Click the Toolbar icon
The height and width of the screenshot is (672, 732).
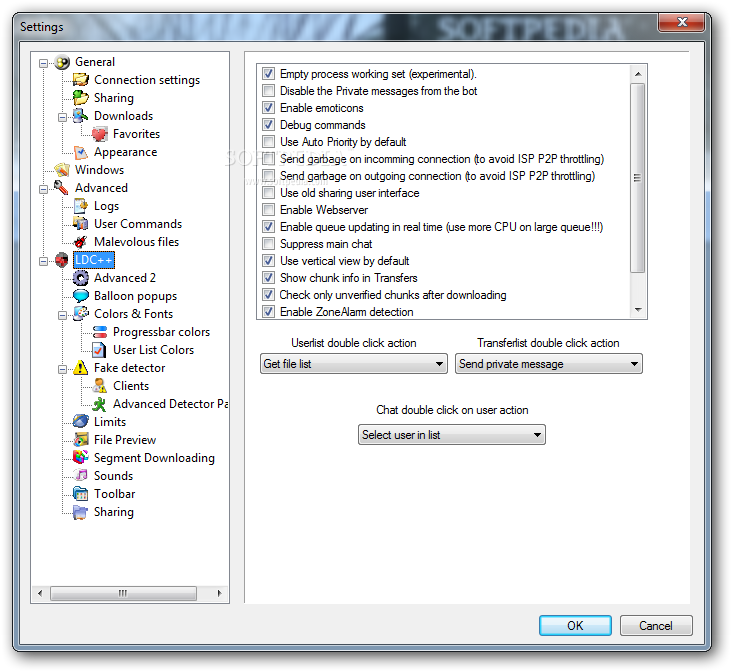pos(81,494)
